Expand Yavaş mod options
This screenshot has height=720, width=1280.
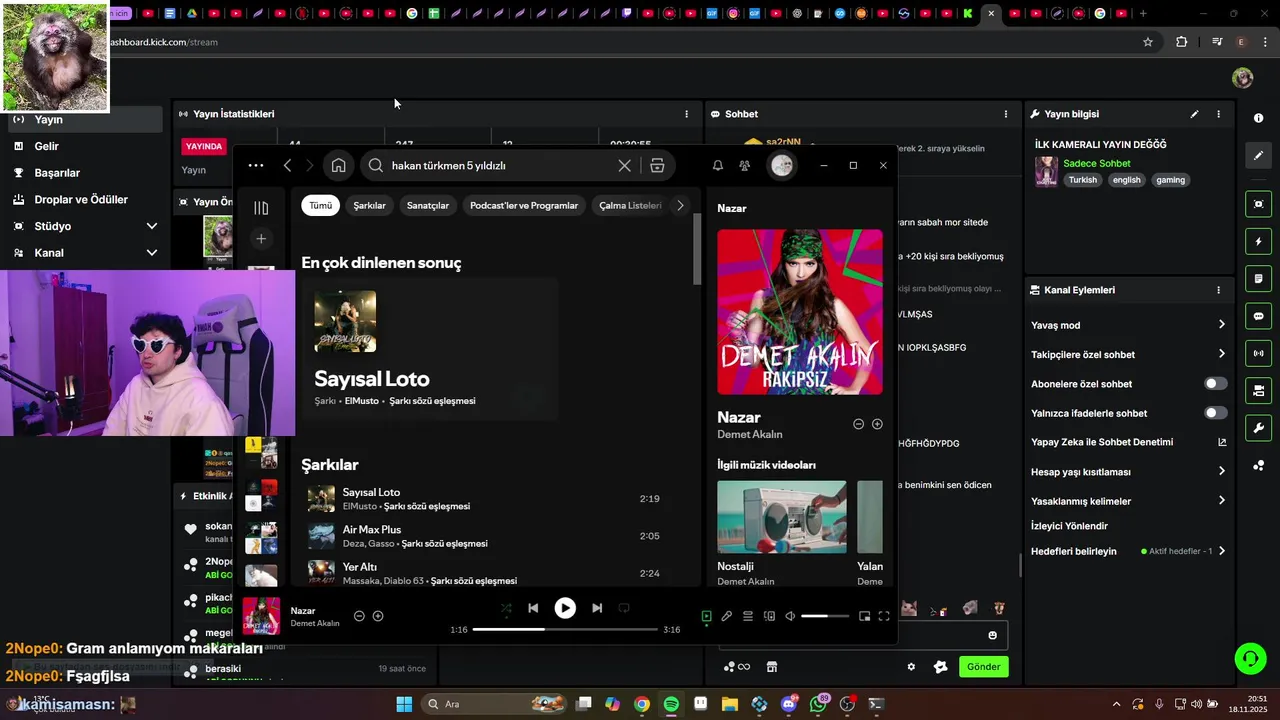[x=1221, y=325]
